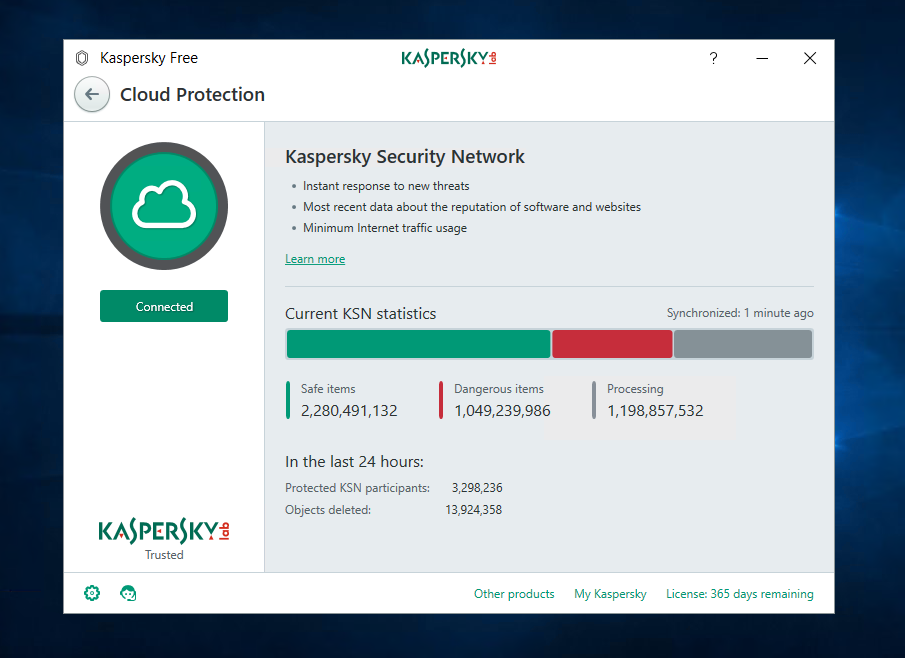
Task: Open the My Kaspersky link
Action: click(610, 594)
